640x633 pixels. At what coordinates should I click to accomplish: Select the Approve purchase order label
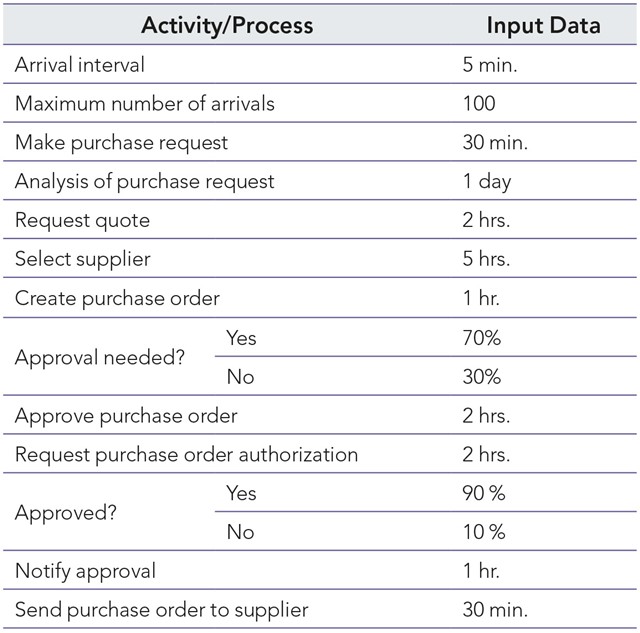click(x=126, y=415)
